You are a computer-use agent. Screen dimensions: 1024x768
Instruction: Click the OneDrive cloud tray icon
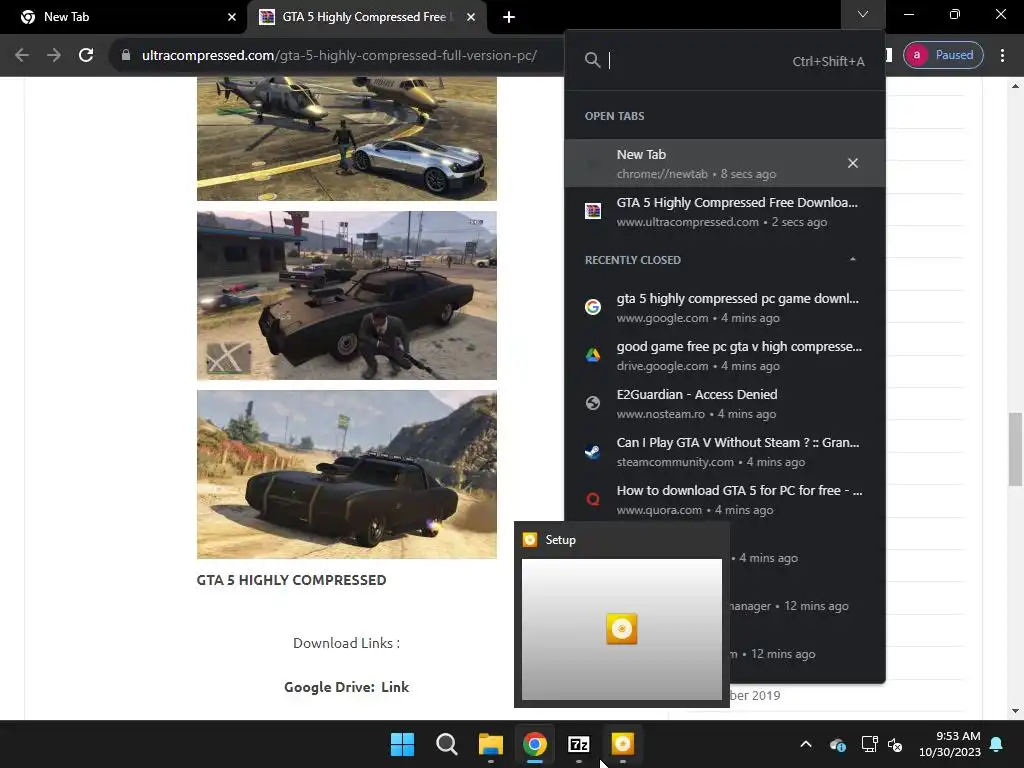838,744
